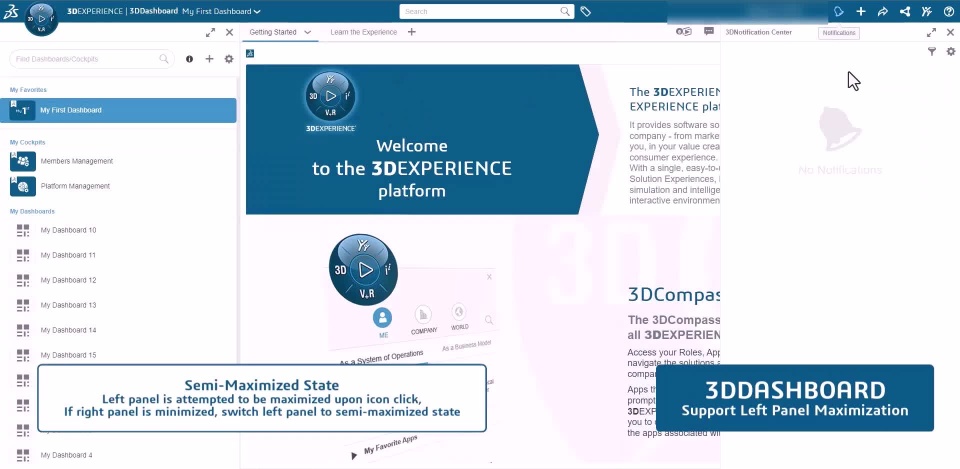Open the tag icon next to search
This screenshot has height=469, width=960.
click(x=585, y=11)
